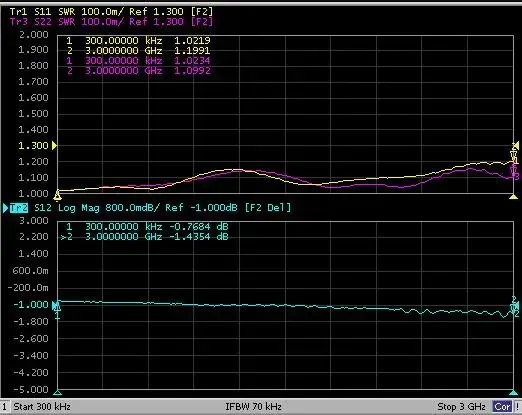Click the IFBW 70 kHz status label
Image resolution: width=522 pixels, height=415 pixels.
click(253, 407)
